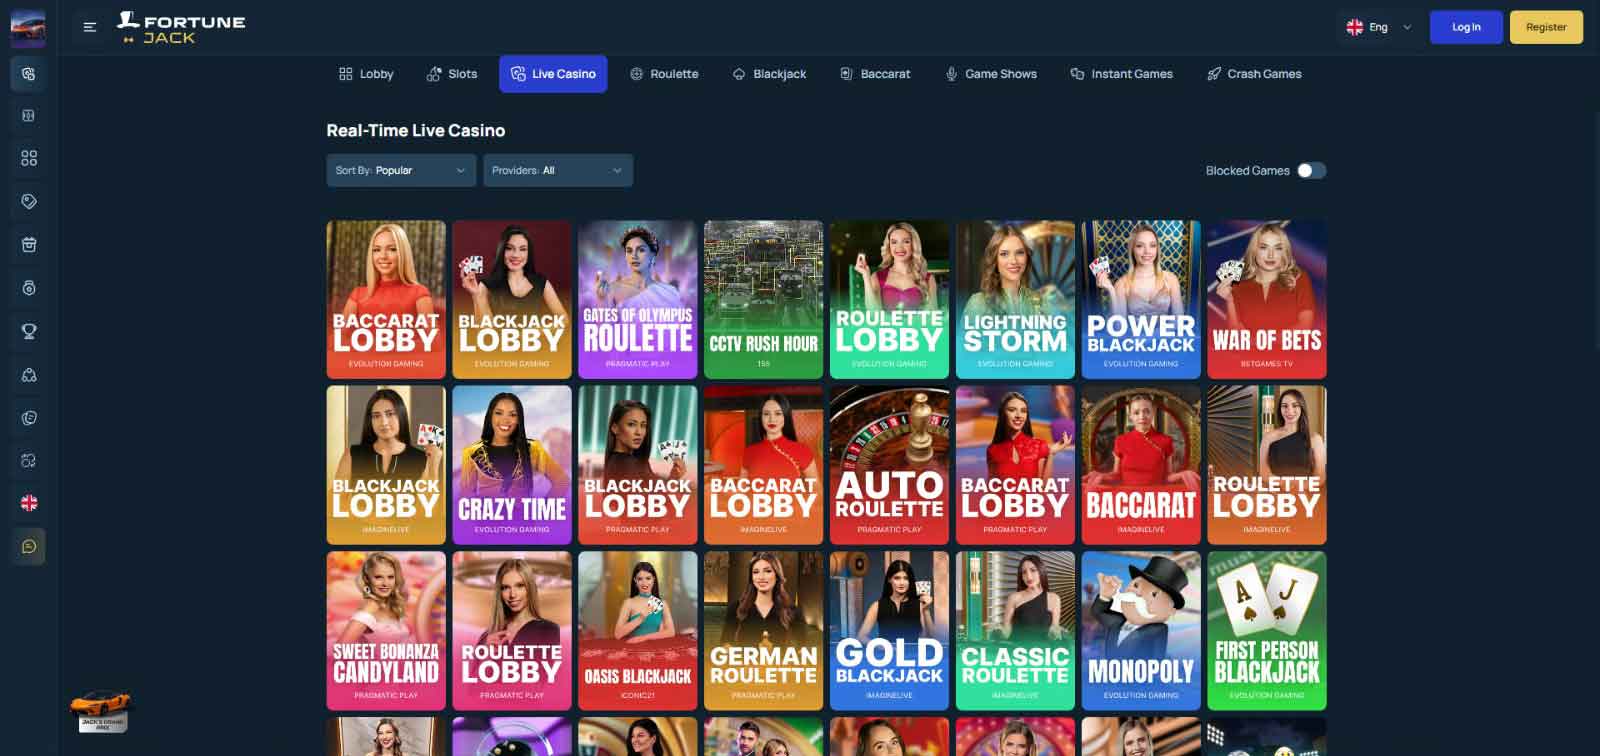Open the live chat bubble icon
This screenshot has width=1600, height=756.
[x=28, y=546]
